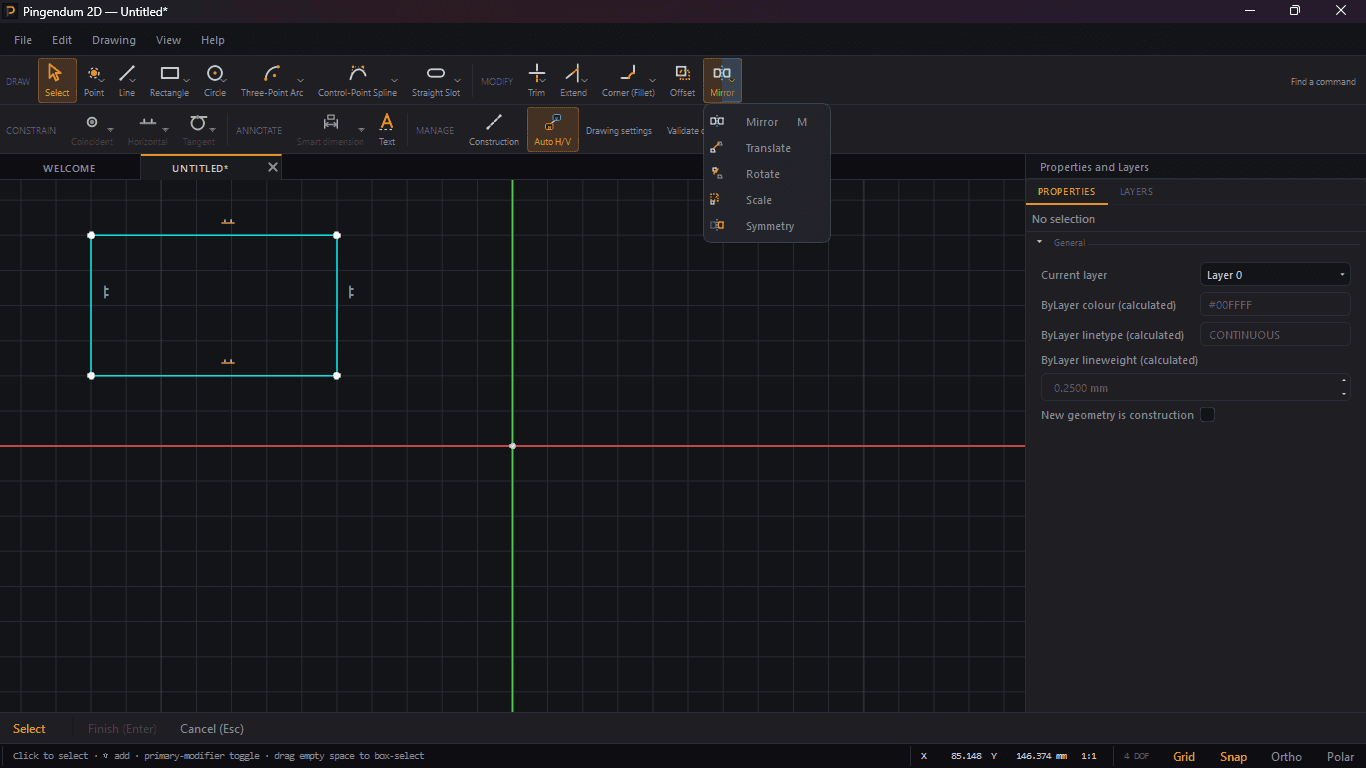Click Cancel (Esc) button
1366x768 pixels.
click(x=212, y=729)
